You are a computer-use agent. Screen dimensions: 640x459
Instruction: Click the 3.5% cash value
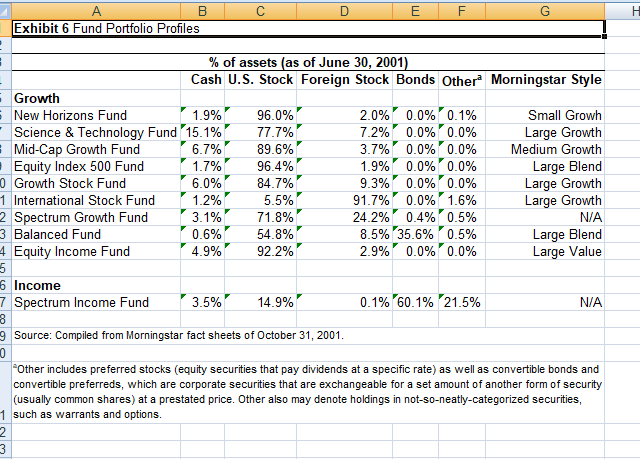click(x=202, y=302)
